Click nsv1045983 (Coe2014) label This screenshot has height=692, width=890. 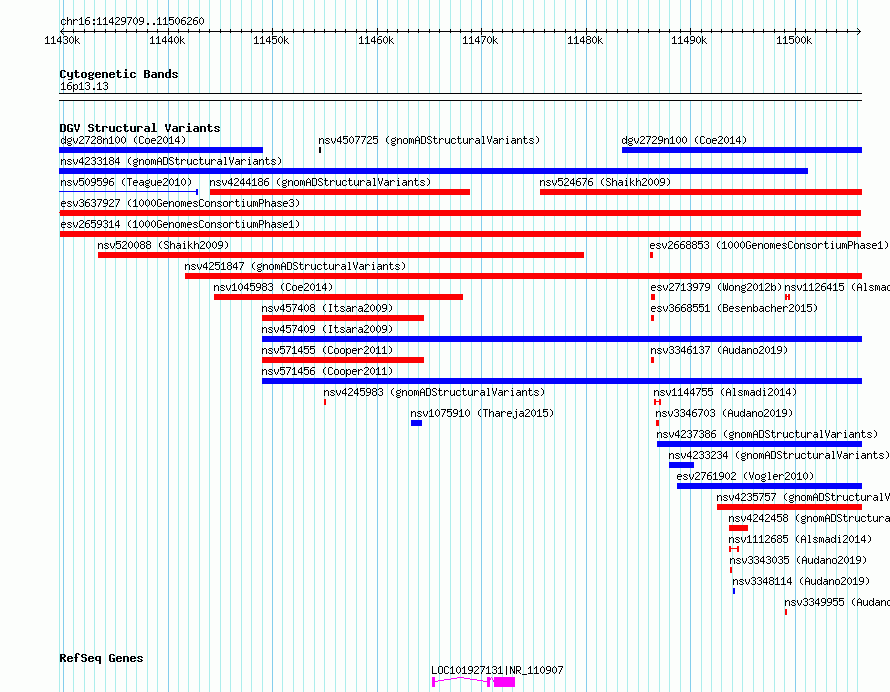[x=273, y=287]
